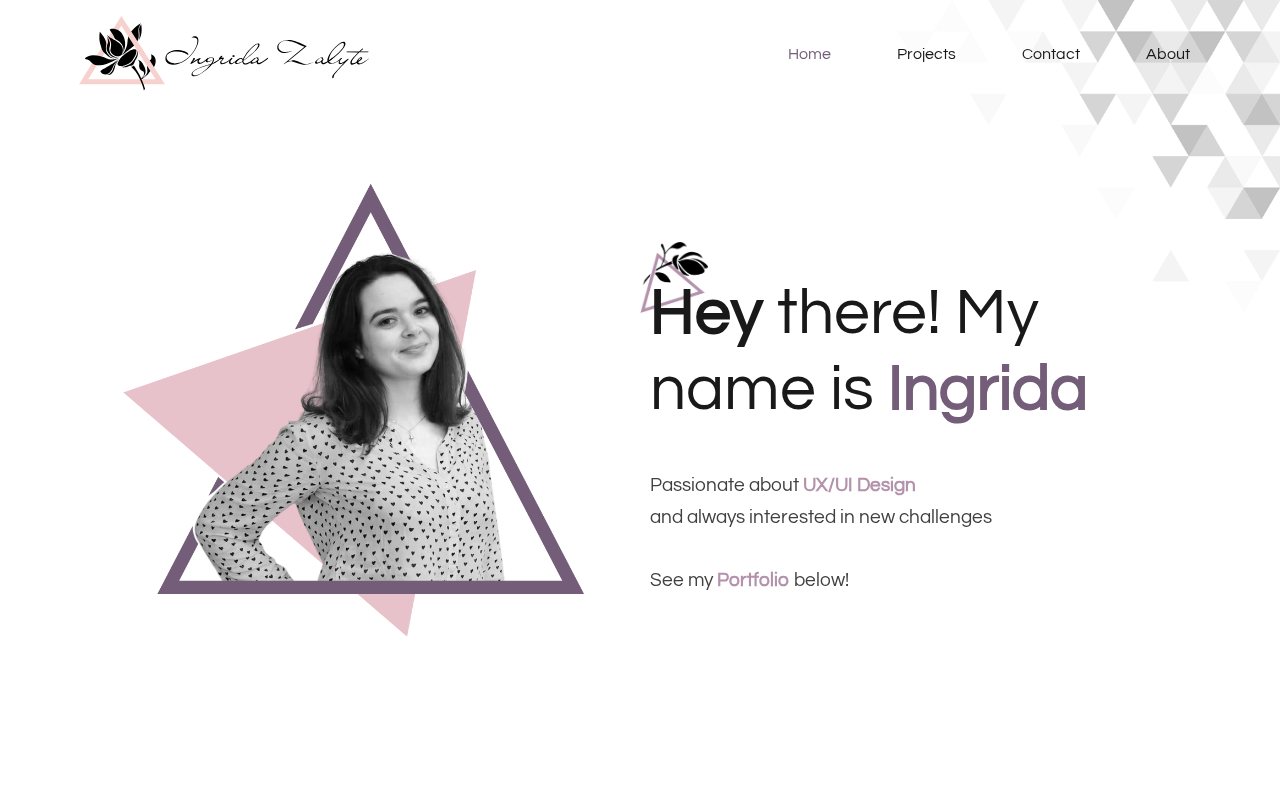The image size is (1280, 800).
Task: Click the Ingrida Zalyte signature logo text
Action: coord(266,57)
